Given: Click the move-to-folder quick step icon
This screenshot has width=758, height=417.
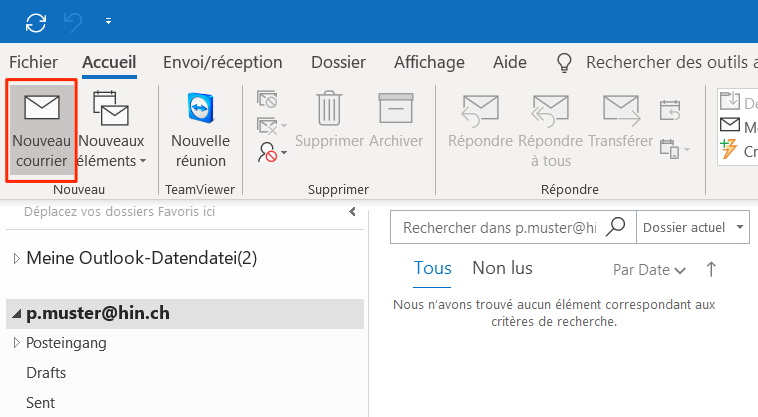Looking at the screenshot, I should point(729,101).
